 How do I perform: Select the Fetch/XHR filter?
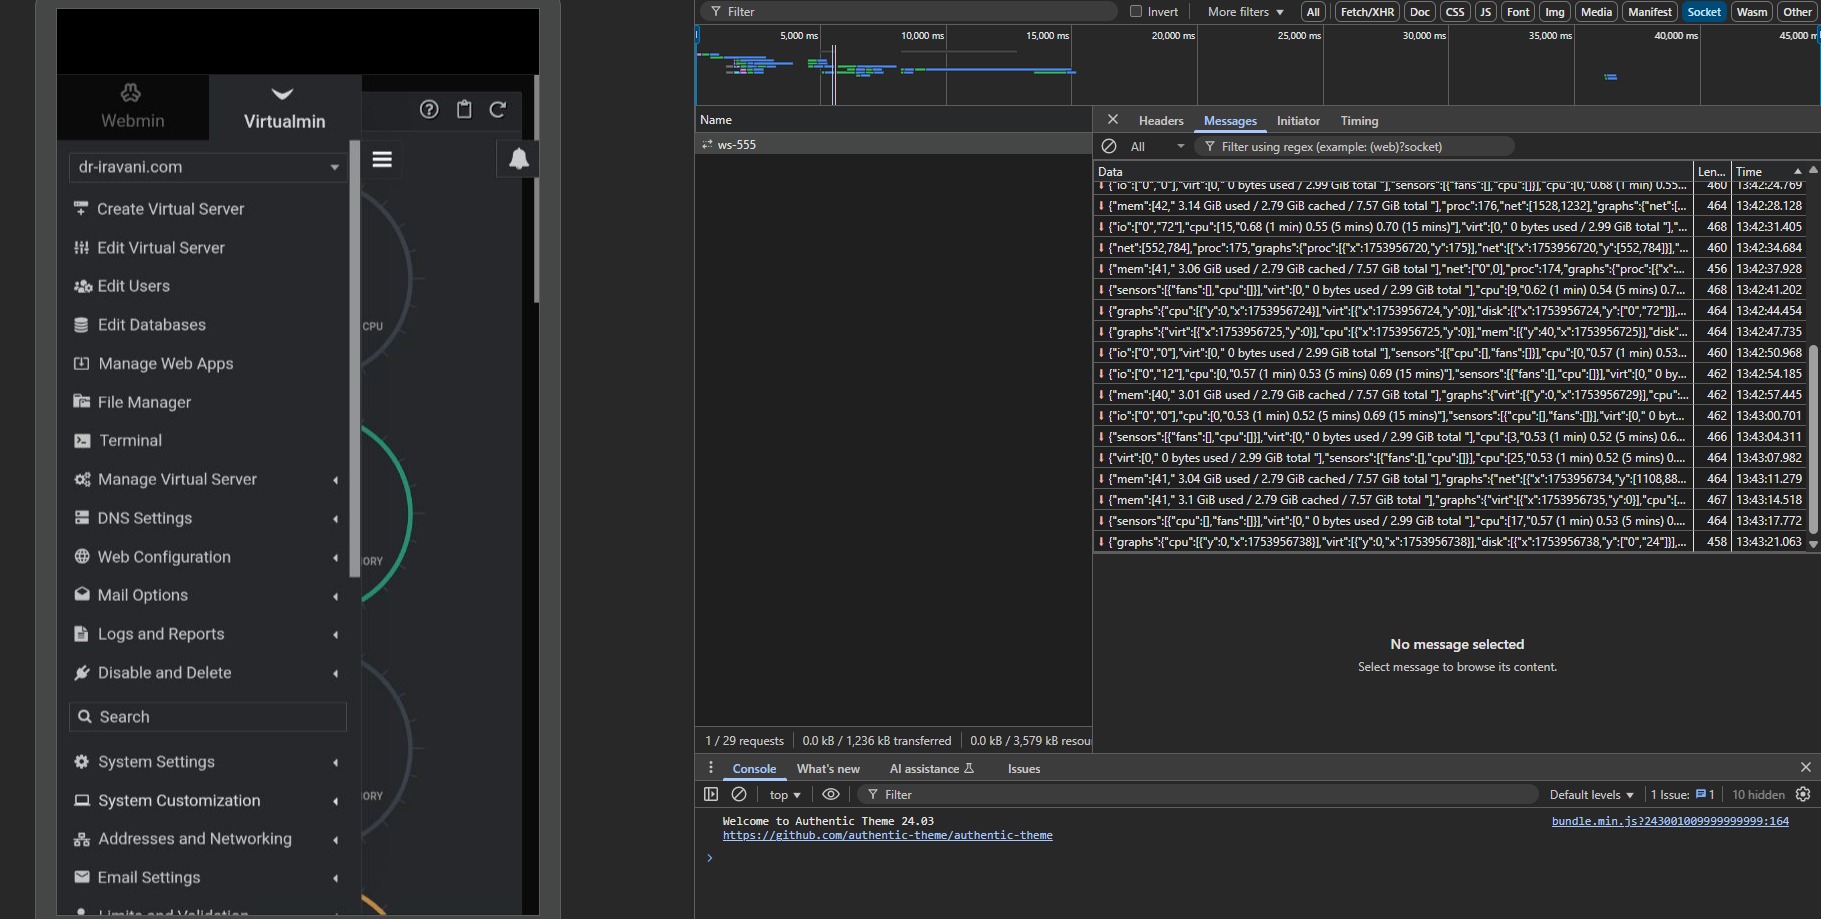pos(1367,12)
